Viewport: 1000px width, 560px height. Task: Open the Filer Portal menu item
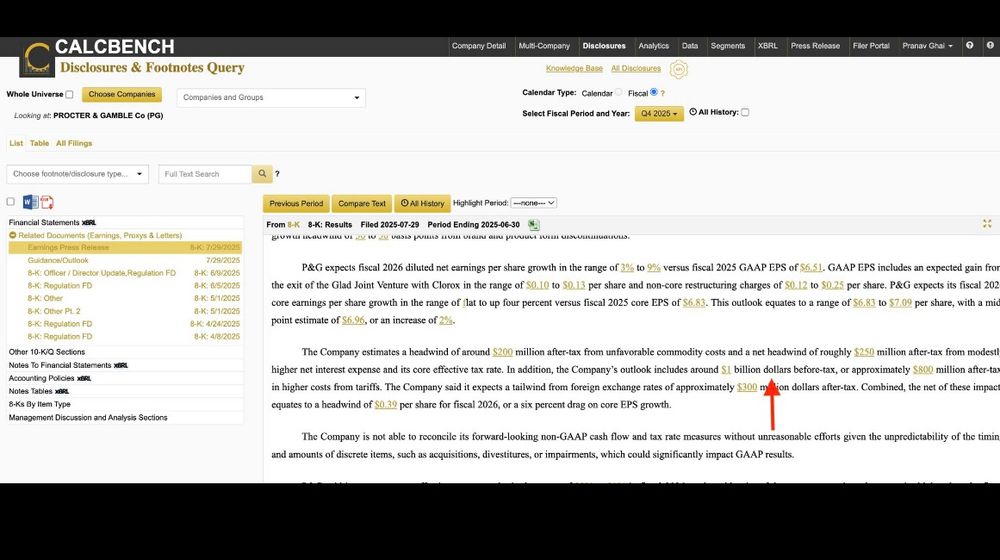(871, 46)
